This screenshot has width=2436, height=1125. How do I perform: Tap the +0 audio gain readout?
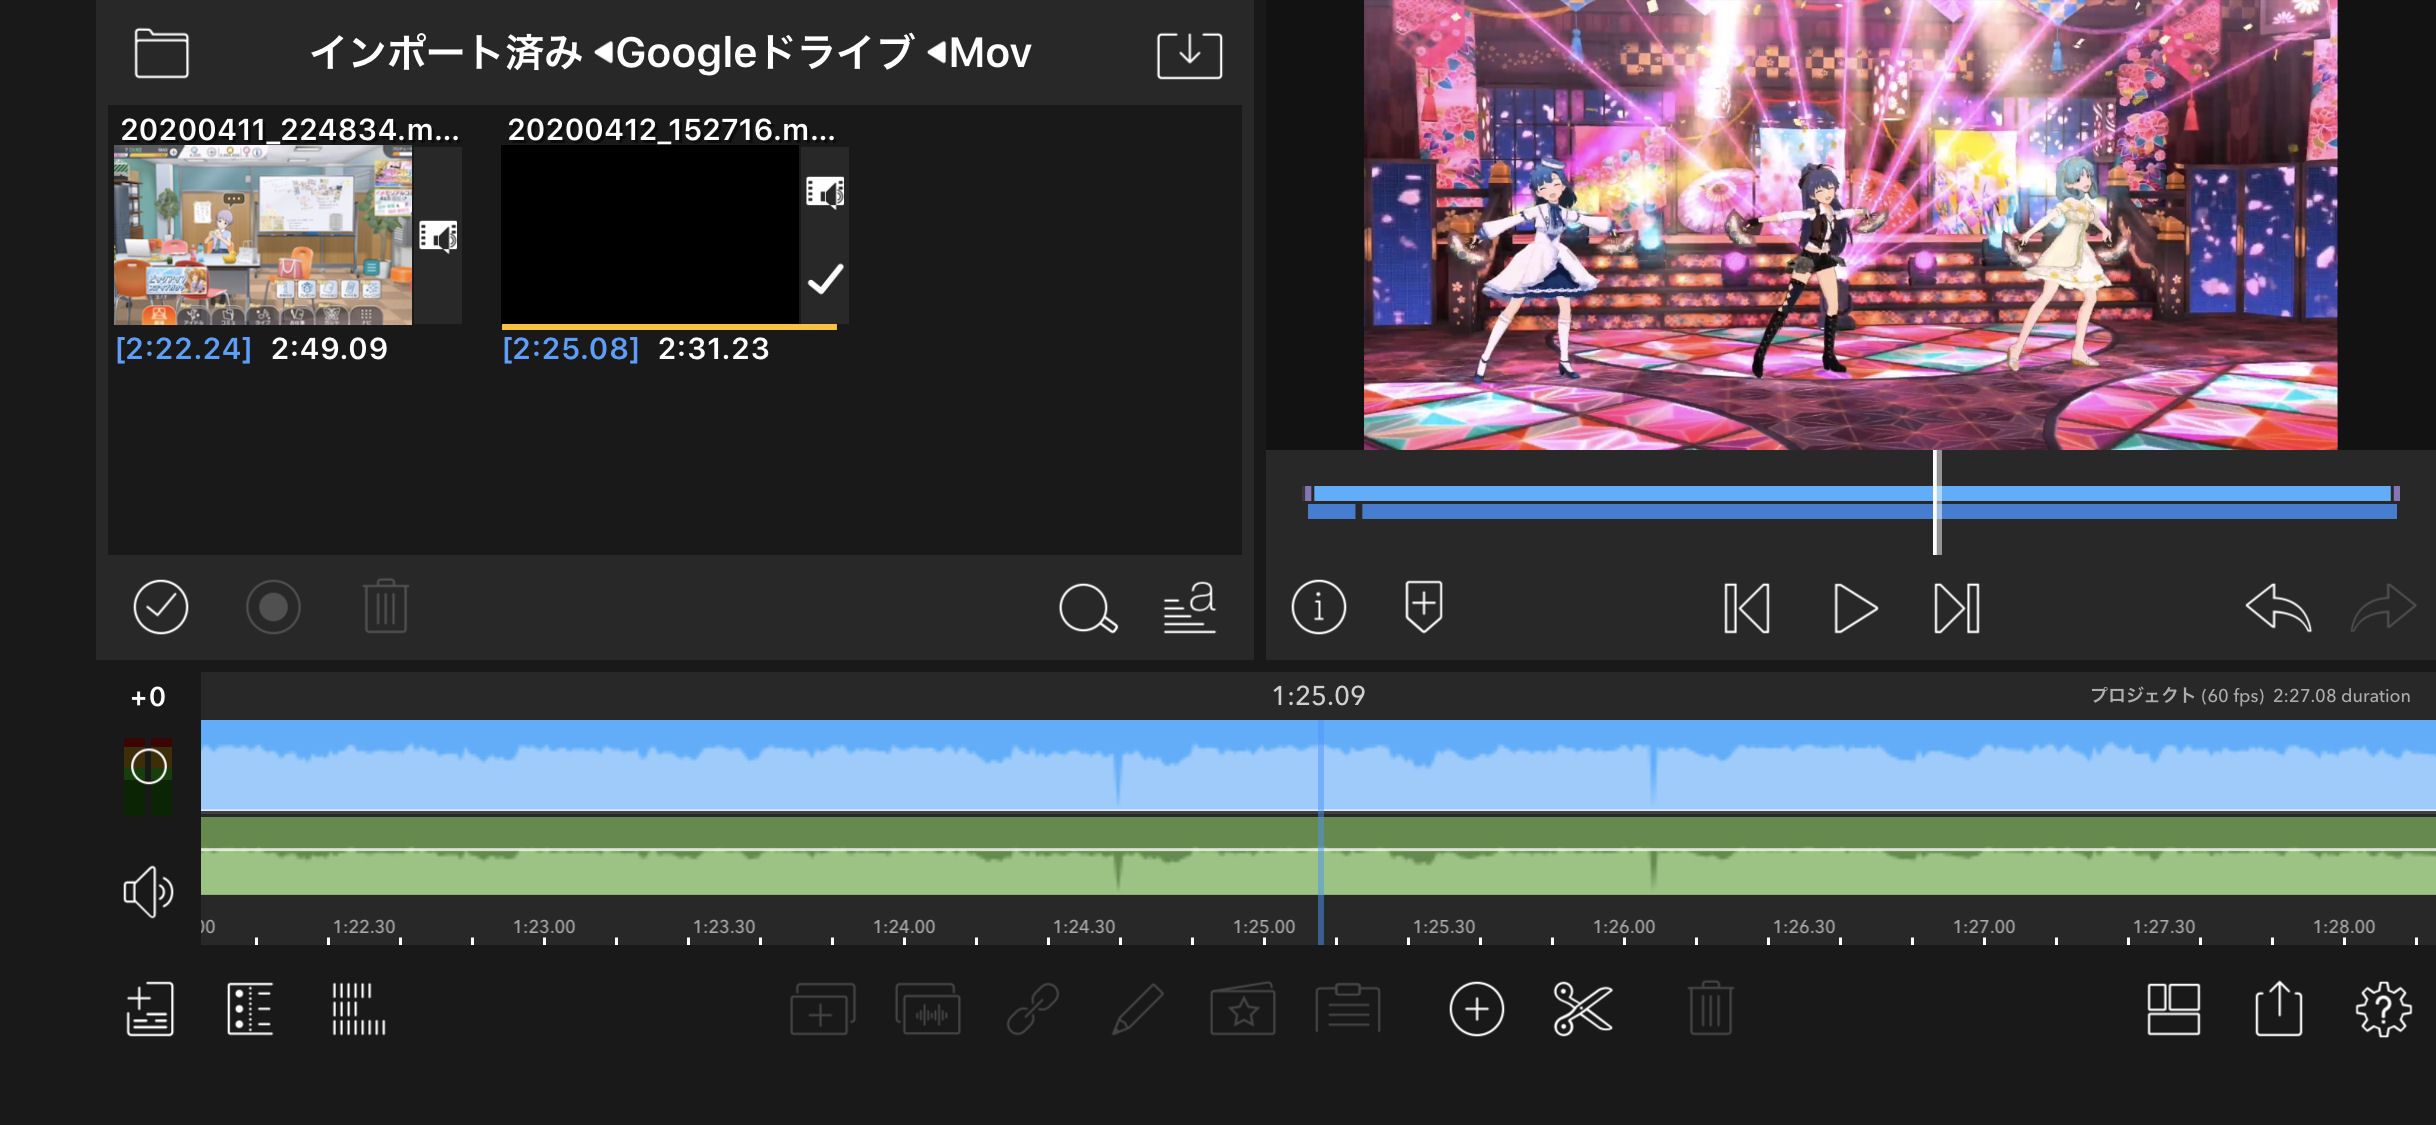click(148, 697)
